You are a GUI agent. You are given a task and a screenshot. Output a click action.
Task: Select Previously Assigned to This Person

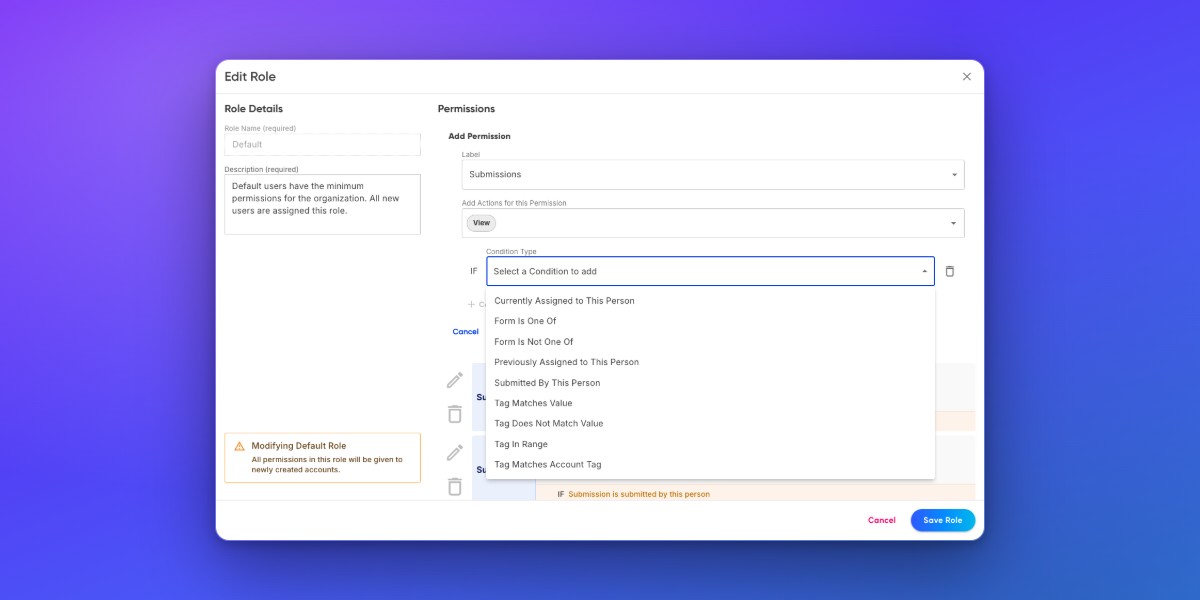(x=710, y=362)
